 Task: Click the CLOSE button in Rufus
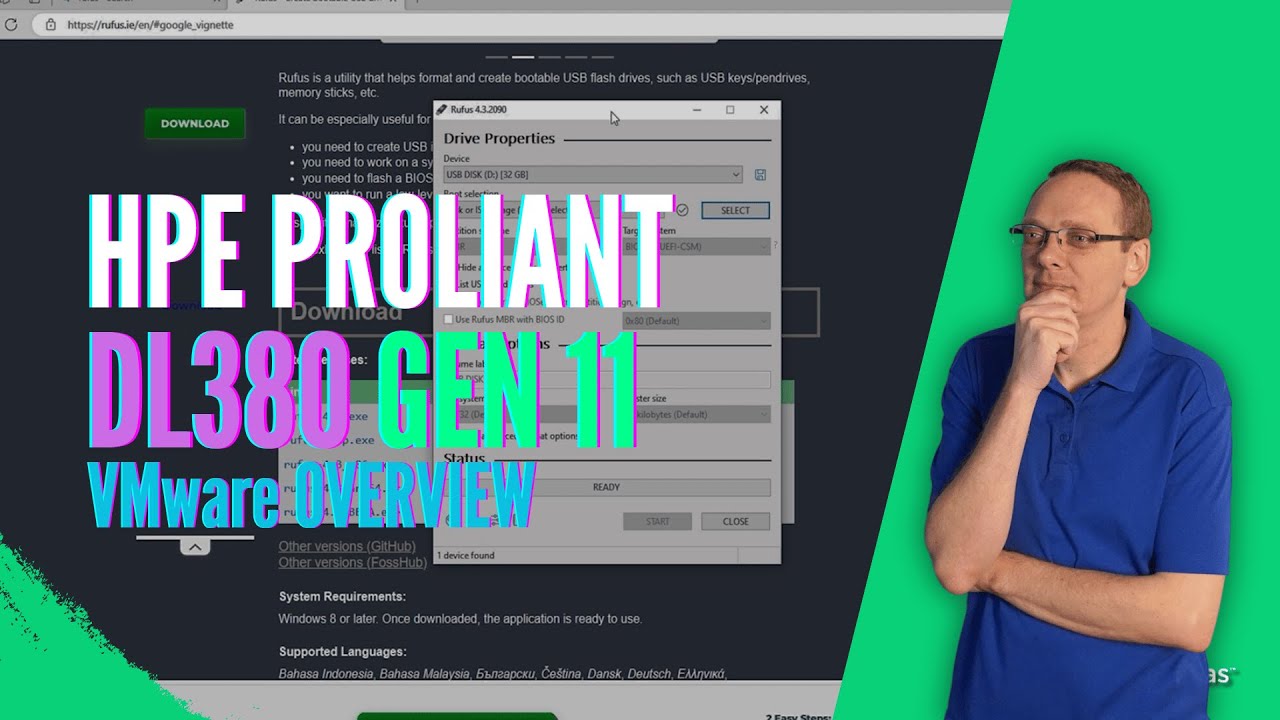736,521
